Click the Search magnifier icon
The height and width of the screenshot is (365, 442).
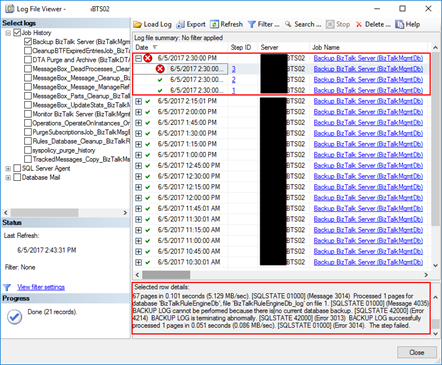pos(288,24)
